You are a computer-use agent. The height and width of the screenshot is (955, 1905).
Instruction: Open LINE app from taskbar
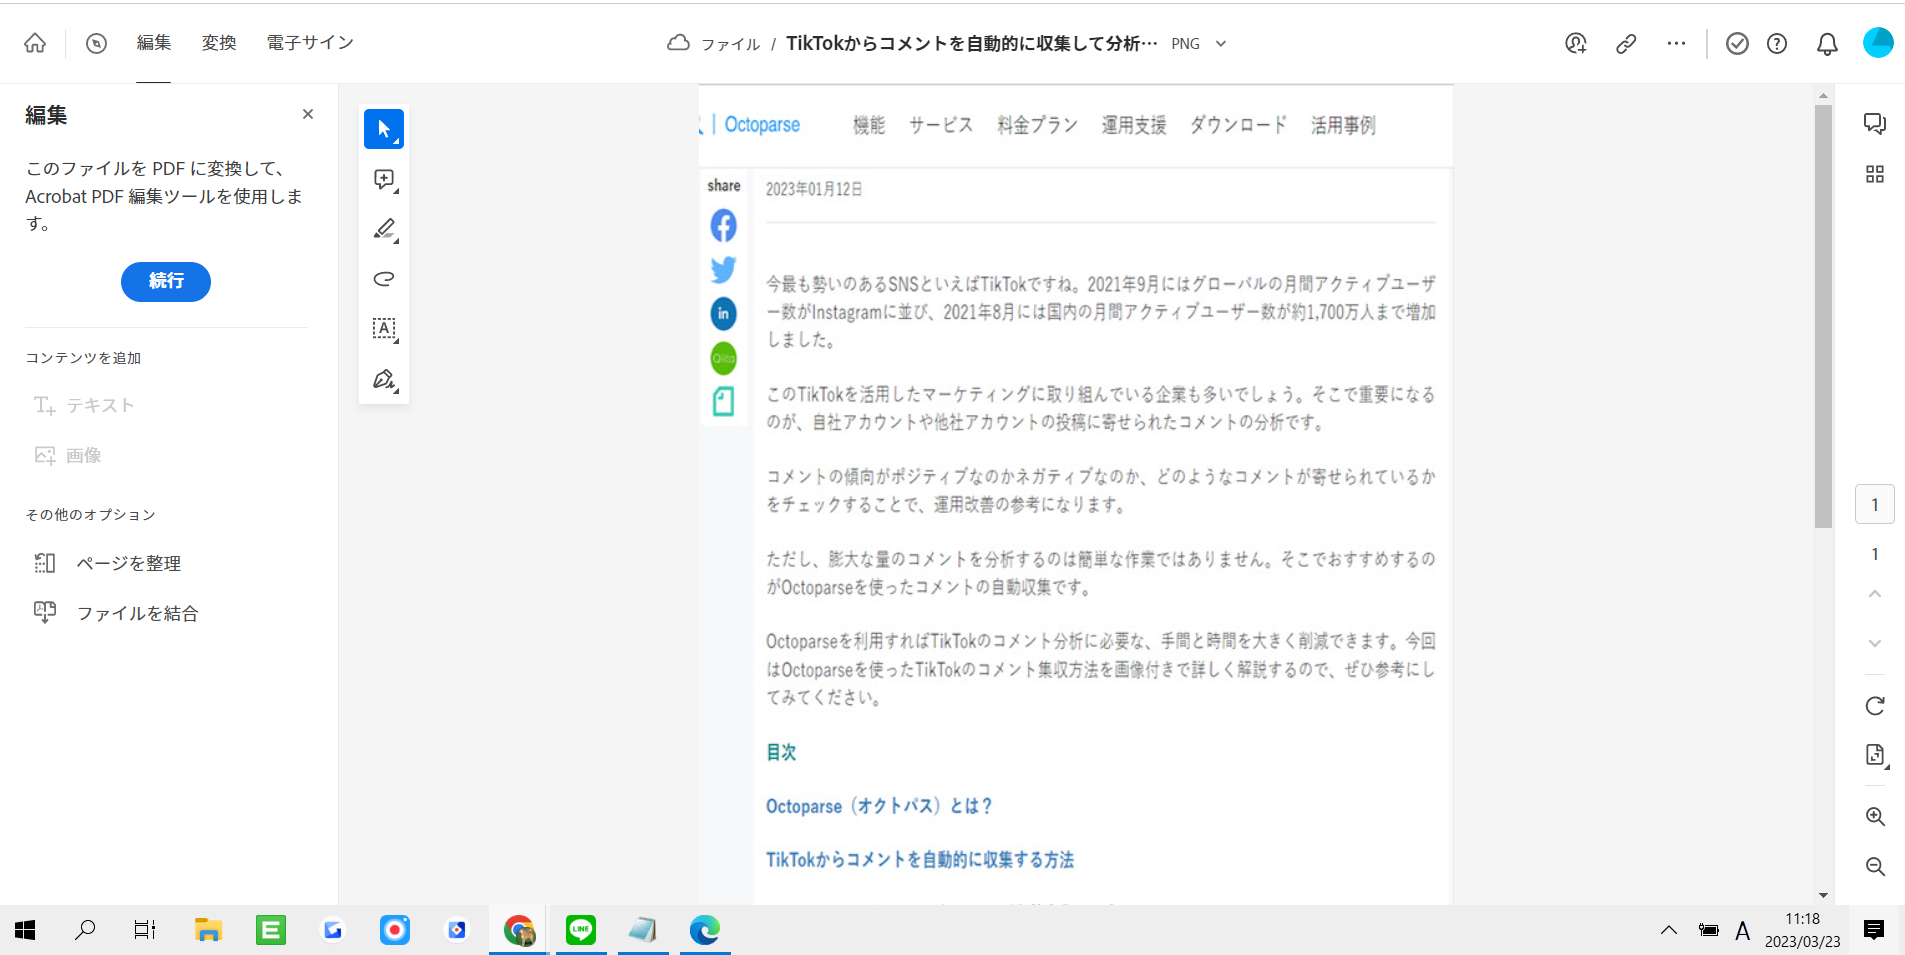581,930
